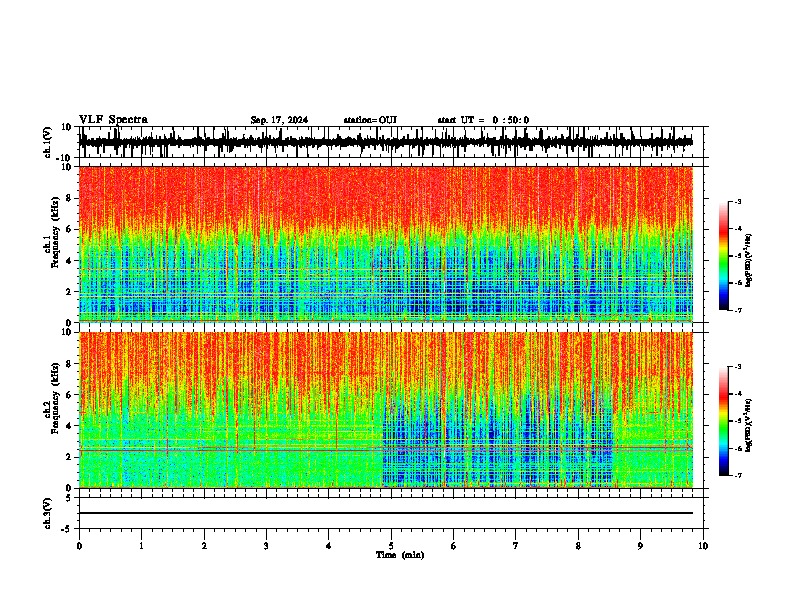Click inside the ch.2 frequency spectrogram
Viewport: 792px width, 612px height.
pos(386,410)
